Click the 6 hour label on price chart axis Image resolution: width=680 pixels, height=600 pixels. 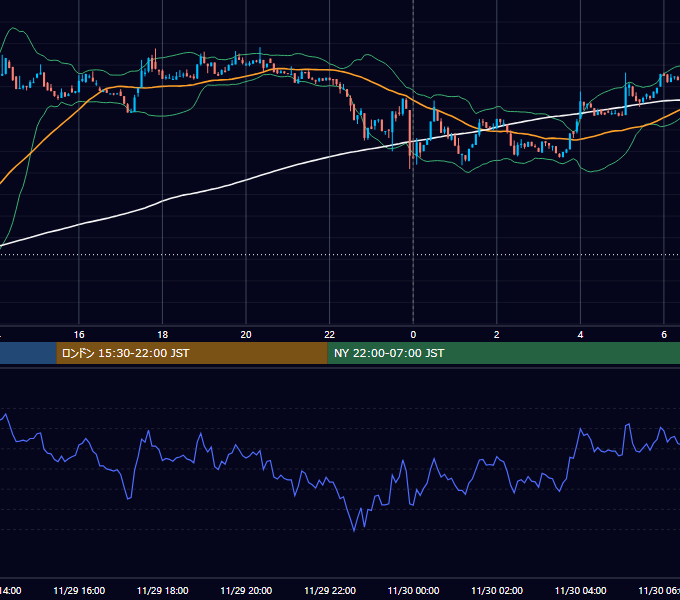[x=664, y=335]
